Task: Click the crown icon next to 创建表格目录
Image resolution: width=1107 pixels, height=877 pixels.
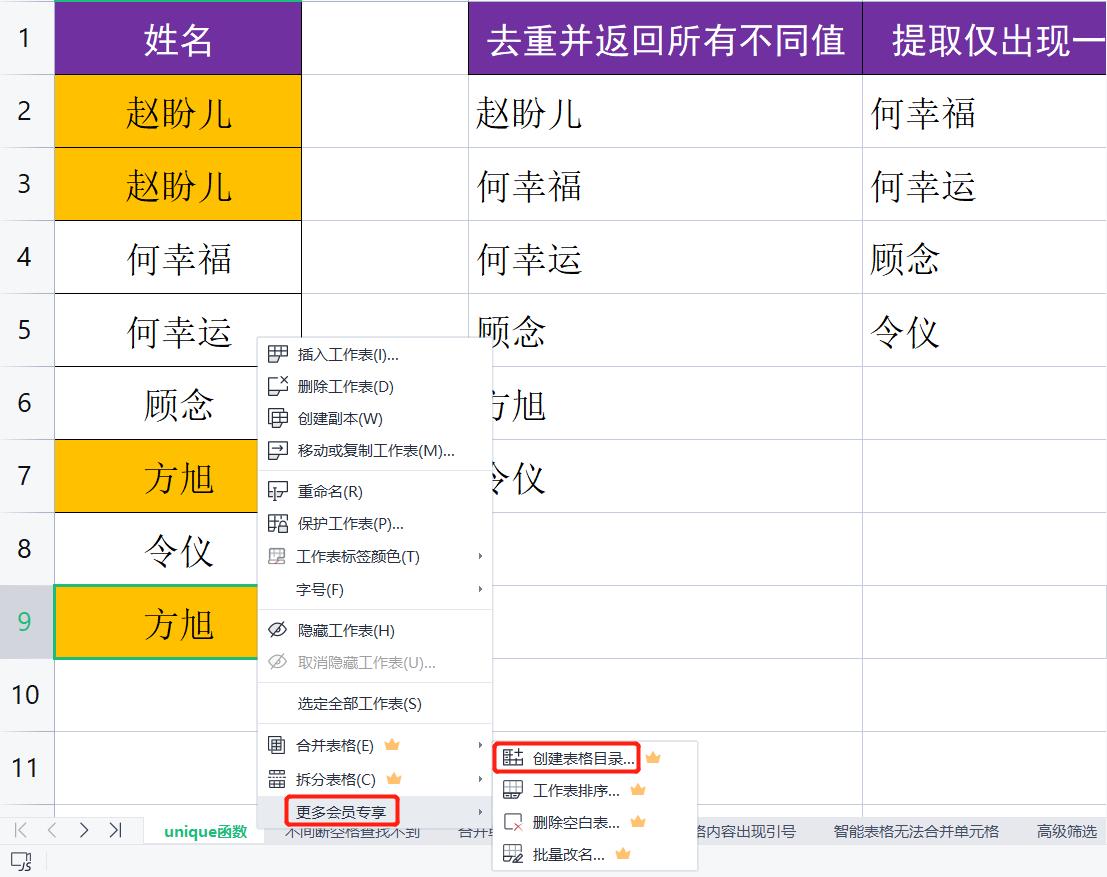Action: pos(651,757)
